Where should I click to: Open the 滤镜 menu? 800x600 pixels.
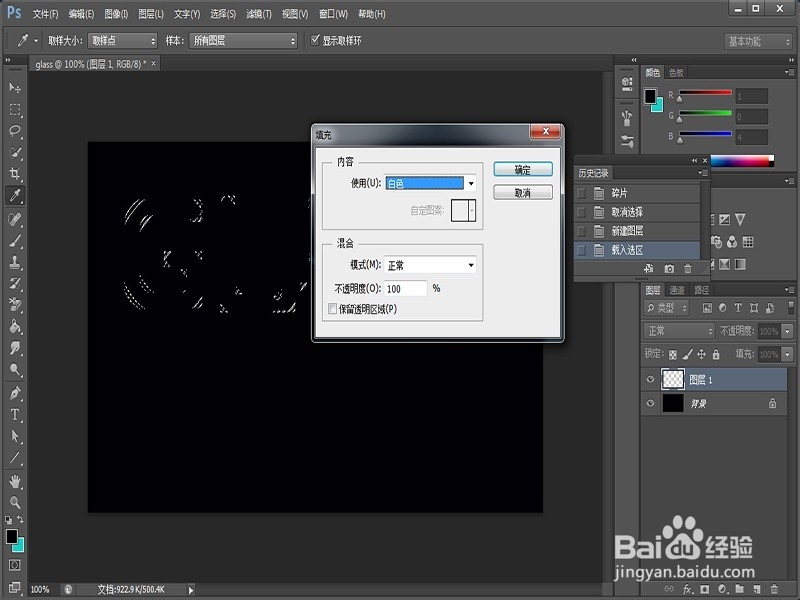tap(259, 14)
